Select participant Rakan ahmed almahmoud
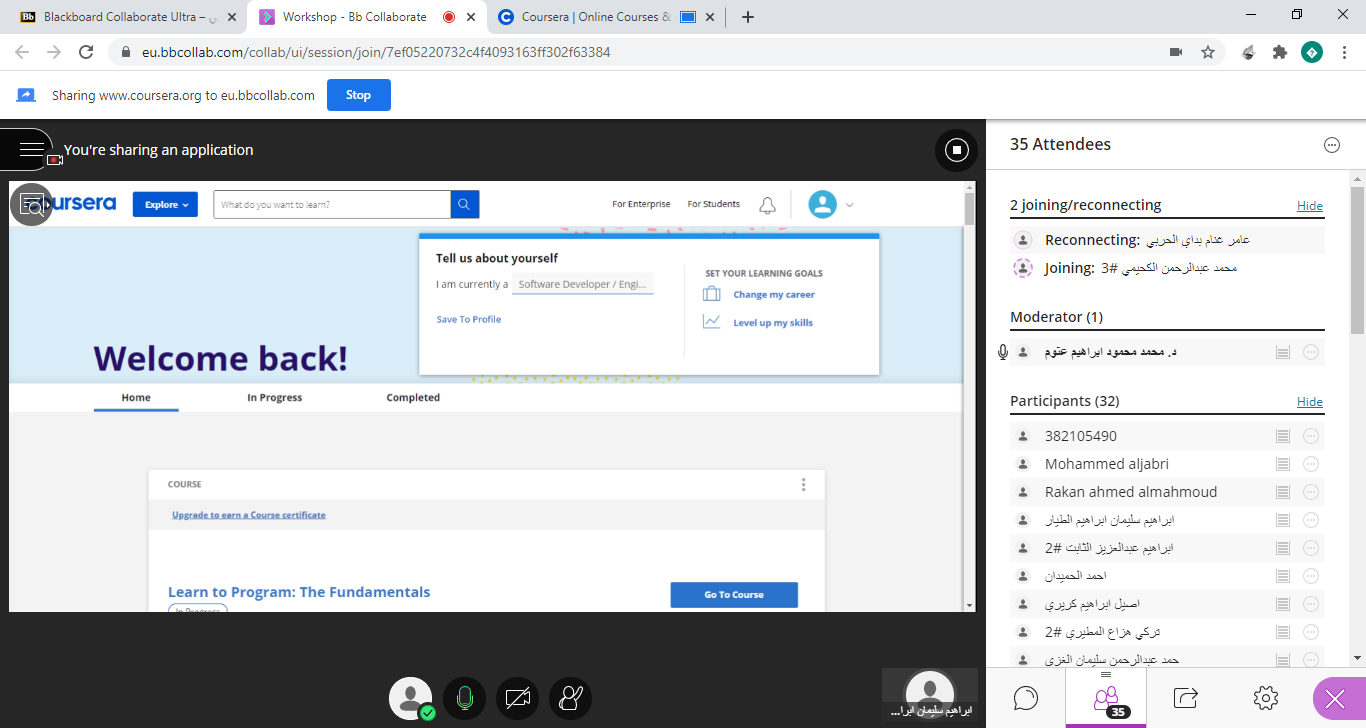 tap(1131, 492)
